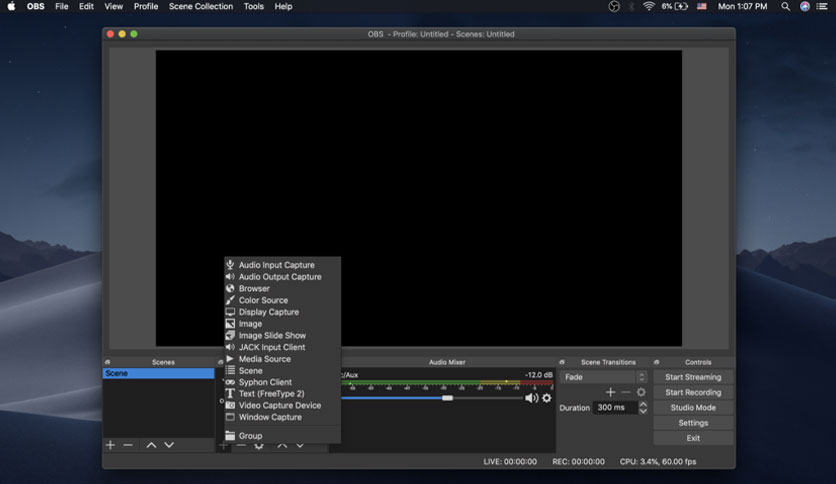836x484 pixels.
Task: Add a scene transition with plus icon
Action: [610, 392]
